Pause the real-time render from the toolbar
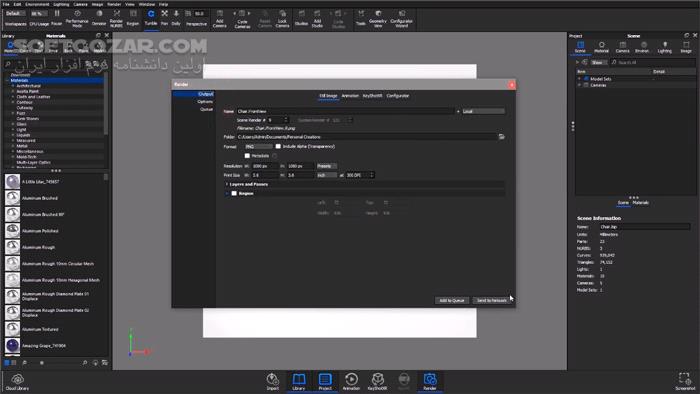 (x=57, y=17)
